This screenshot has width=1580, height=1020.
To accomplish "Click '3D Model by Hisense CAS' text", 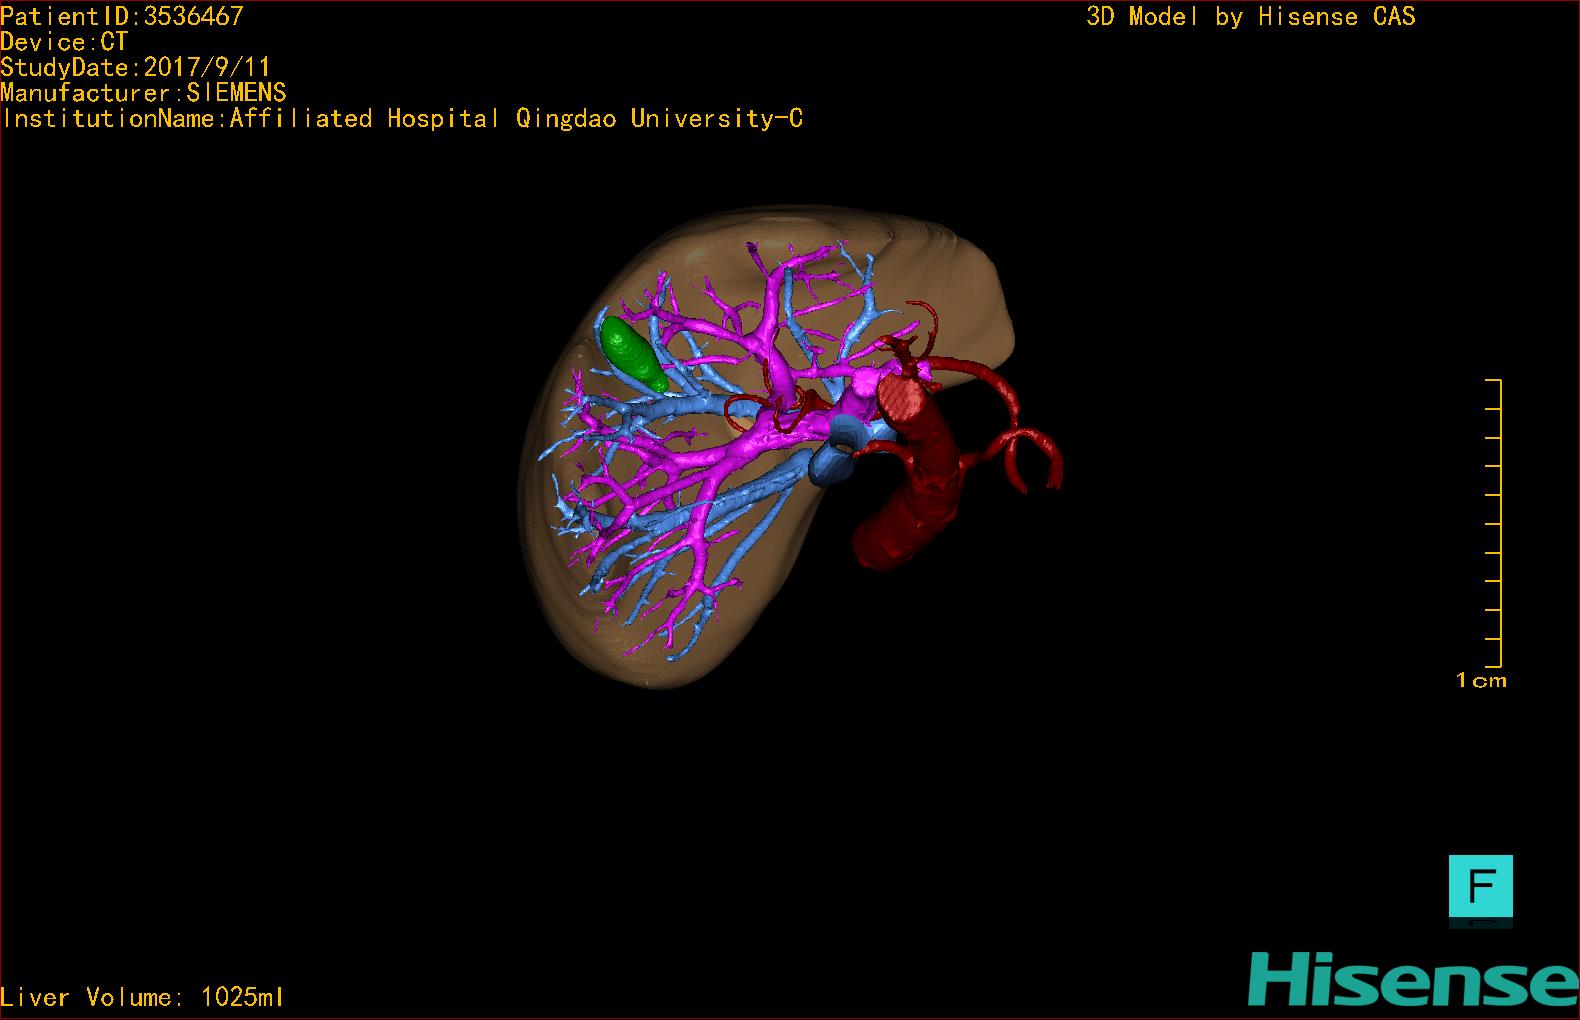I will [1251, 16].
